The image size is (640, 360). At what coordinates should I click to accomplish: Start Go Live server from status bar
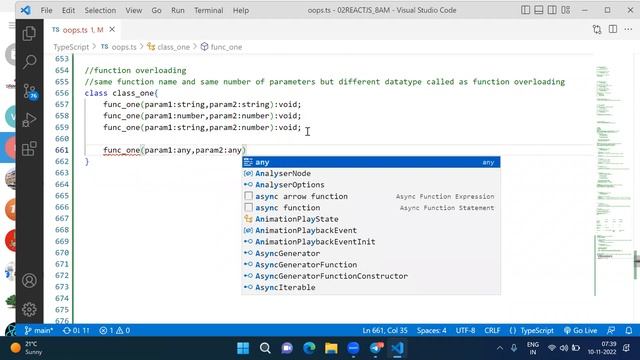click(580, 330)
